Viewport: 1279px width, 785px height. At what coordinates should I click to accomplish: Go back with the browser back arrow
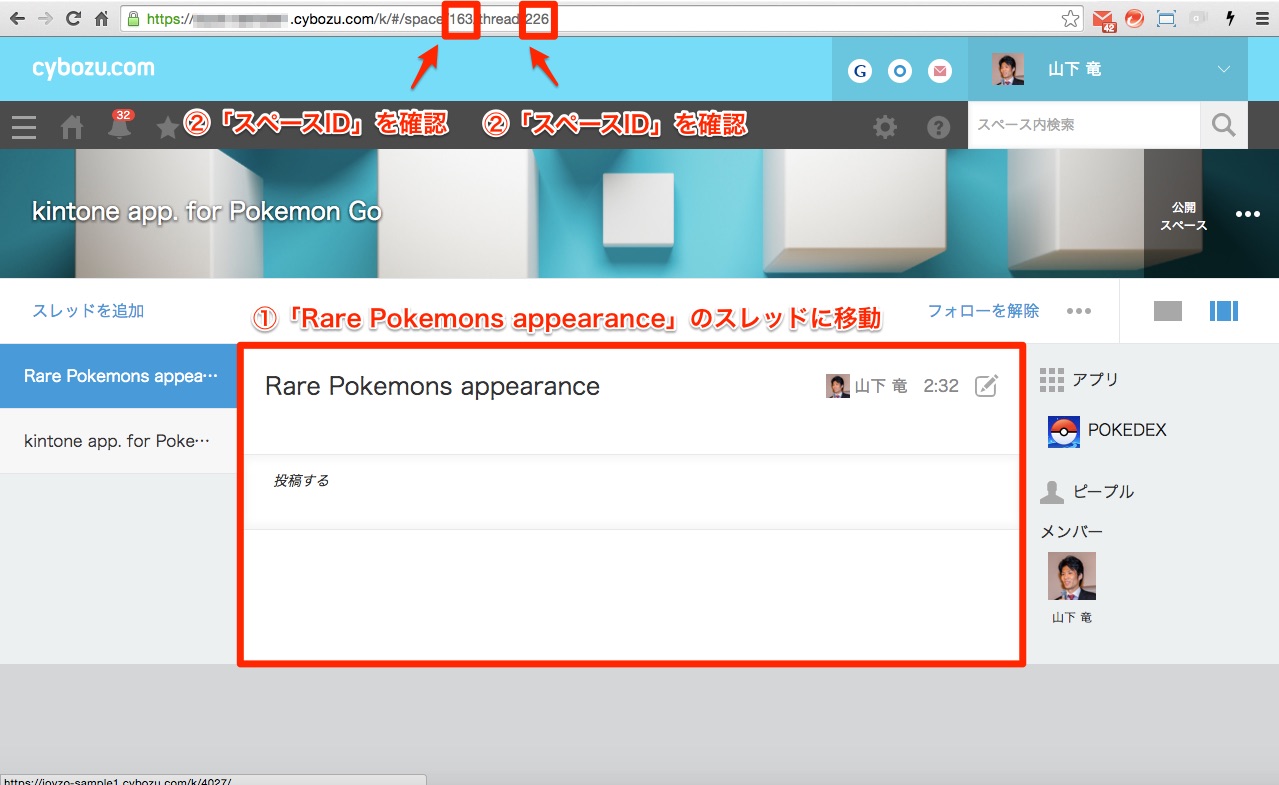point(17,18)
